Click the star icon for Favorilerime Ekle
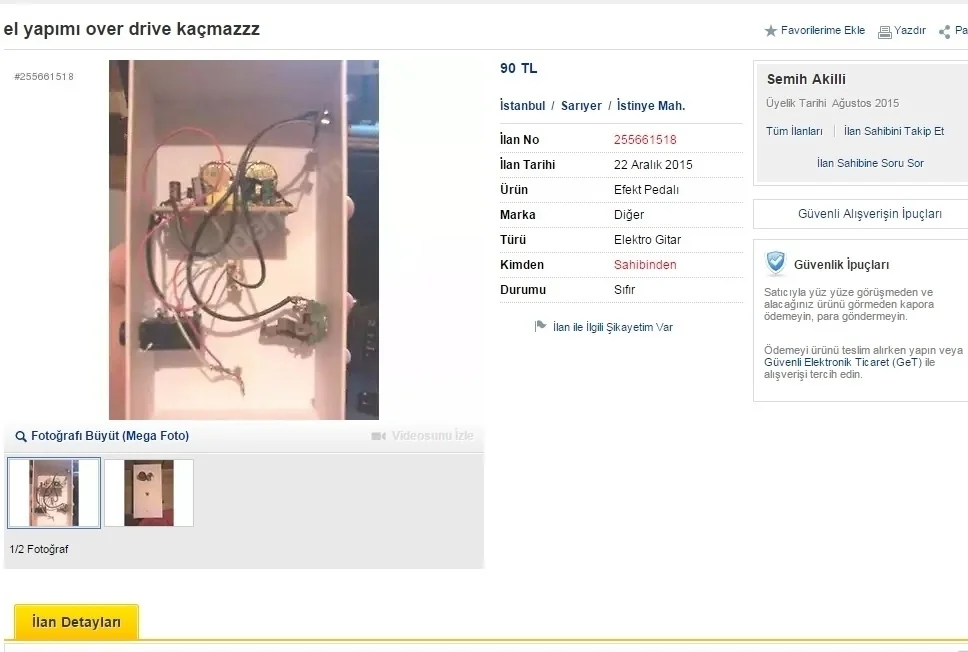The image size is (968, 652). click(770, 31)
